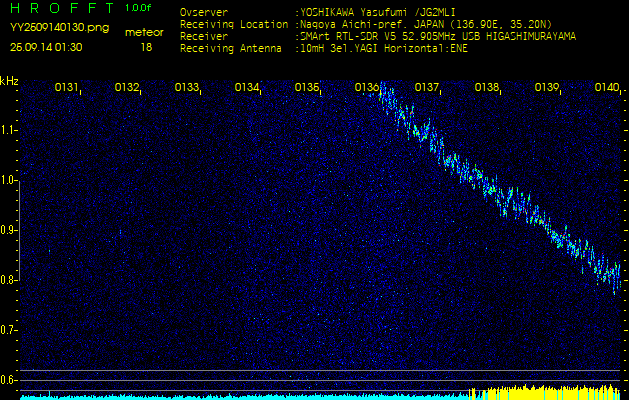The width and height of the screenshot is (629, 400).
Task: Click the 26.09.14 01:30 timestamp
Action: click(x=46, y=47)
